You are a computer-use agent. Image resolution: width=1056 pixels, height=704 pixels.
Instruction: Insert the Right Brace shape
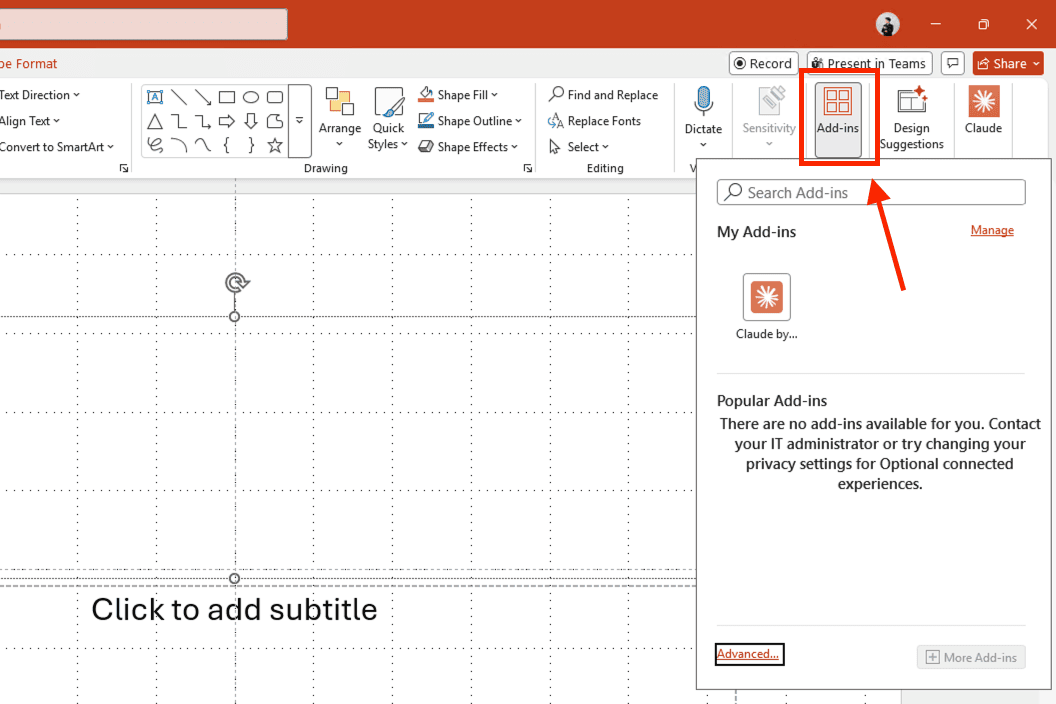pos(251,145)
